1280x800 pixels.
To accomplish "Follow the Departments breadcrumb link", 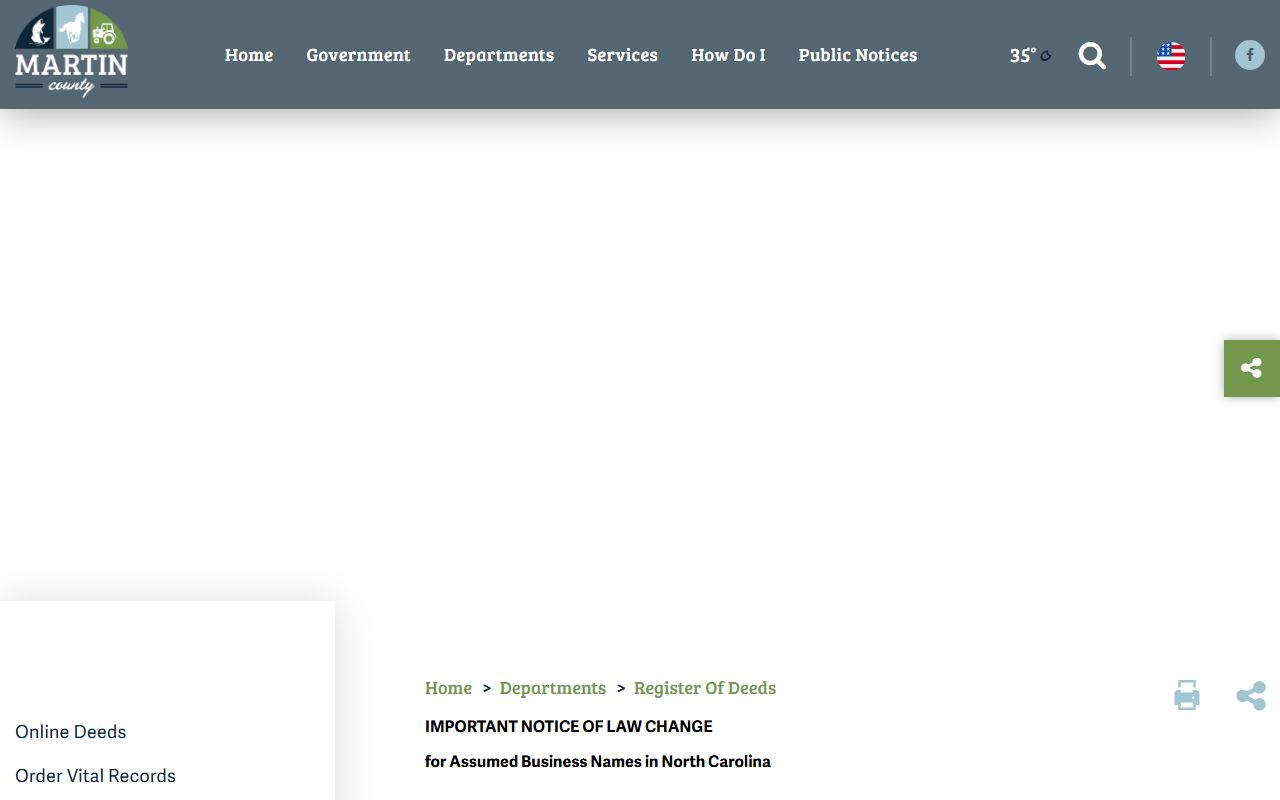I will (x=553, y=688).
